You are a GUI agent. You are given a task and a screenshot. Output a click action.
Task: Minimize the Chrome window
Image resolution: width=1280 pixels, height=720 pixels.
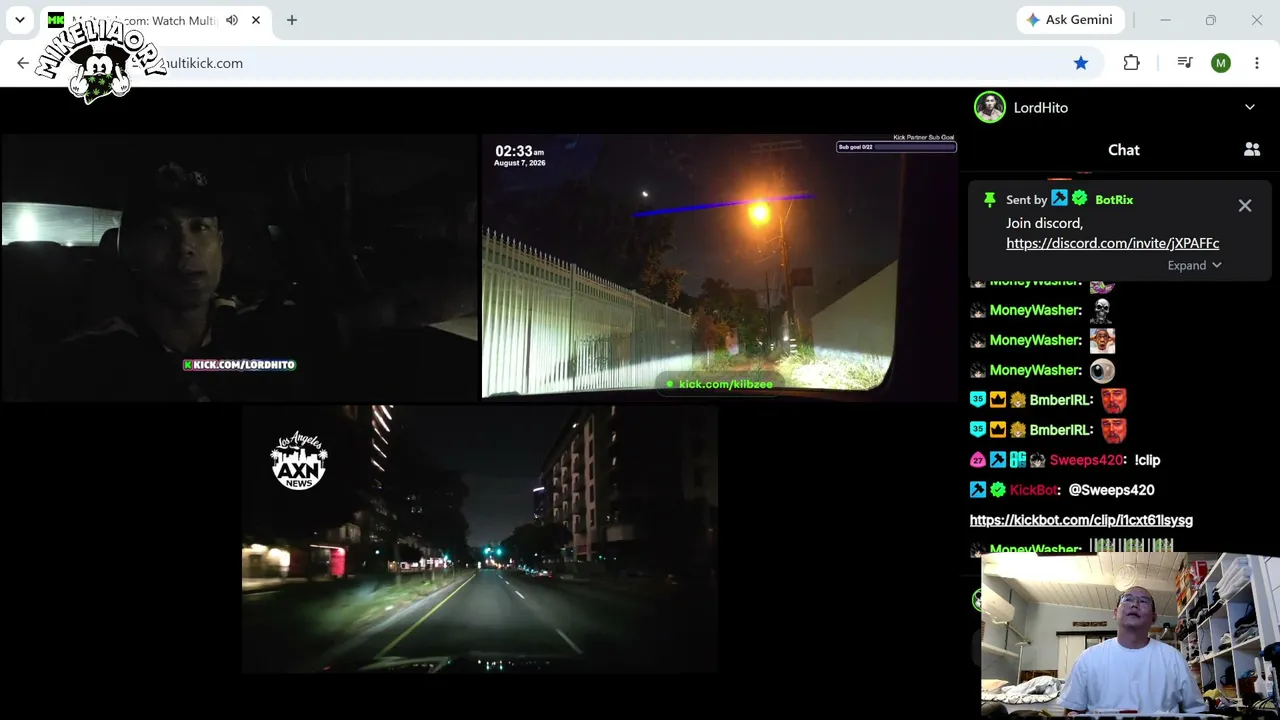(1165, 20)
